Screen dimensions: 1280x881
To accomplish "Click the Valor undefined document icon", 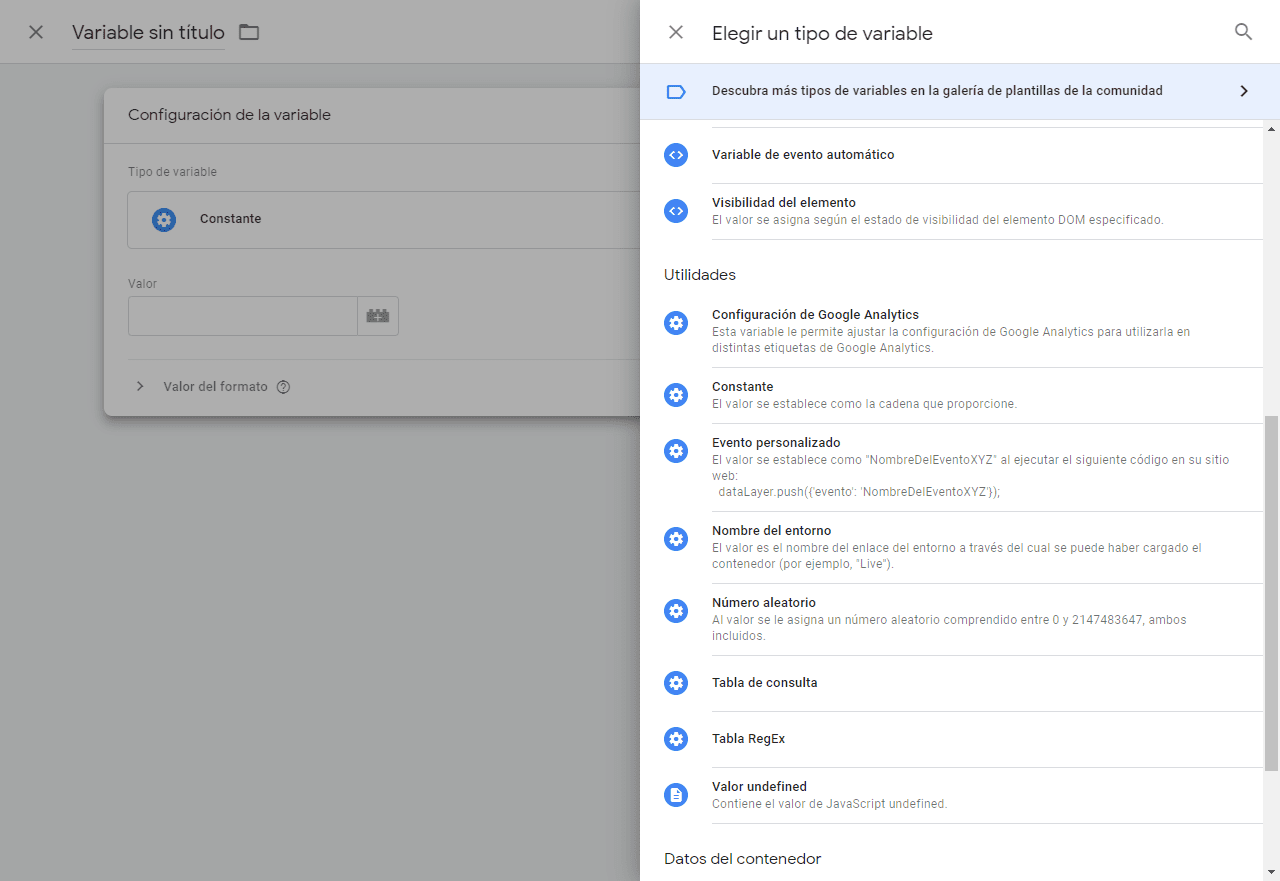I will pos(676,795).
